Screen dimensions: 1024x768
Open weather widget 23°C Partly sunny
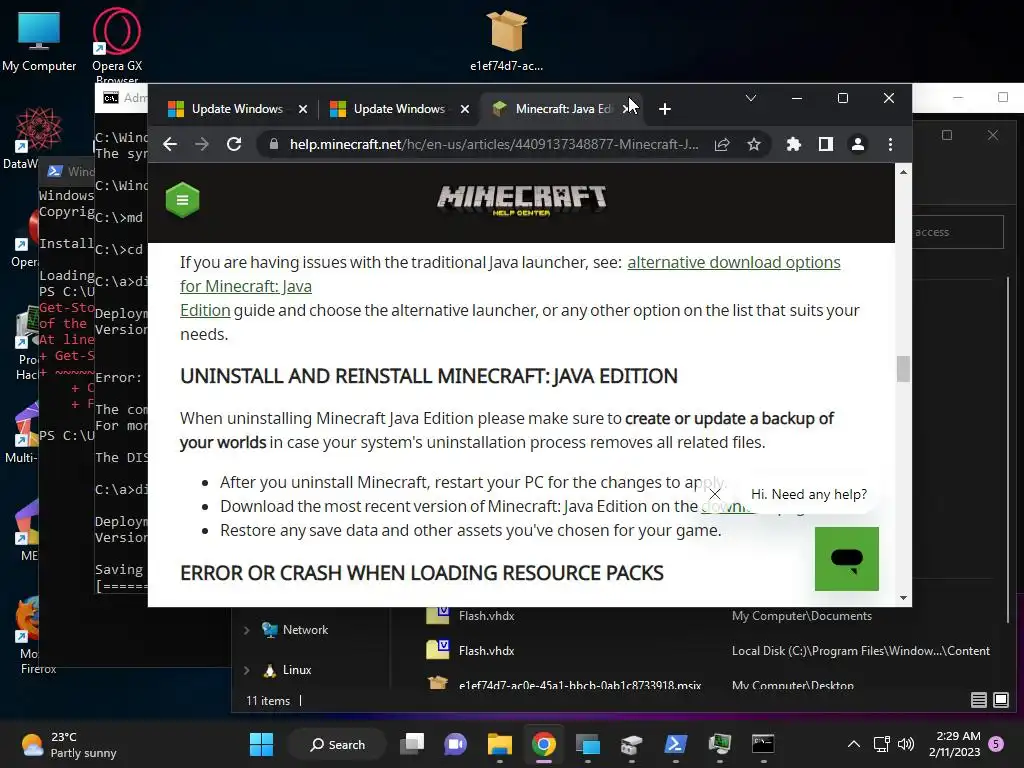point(68,744)
